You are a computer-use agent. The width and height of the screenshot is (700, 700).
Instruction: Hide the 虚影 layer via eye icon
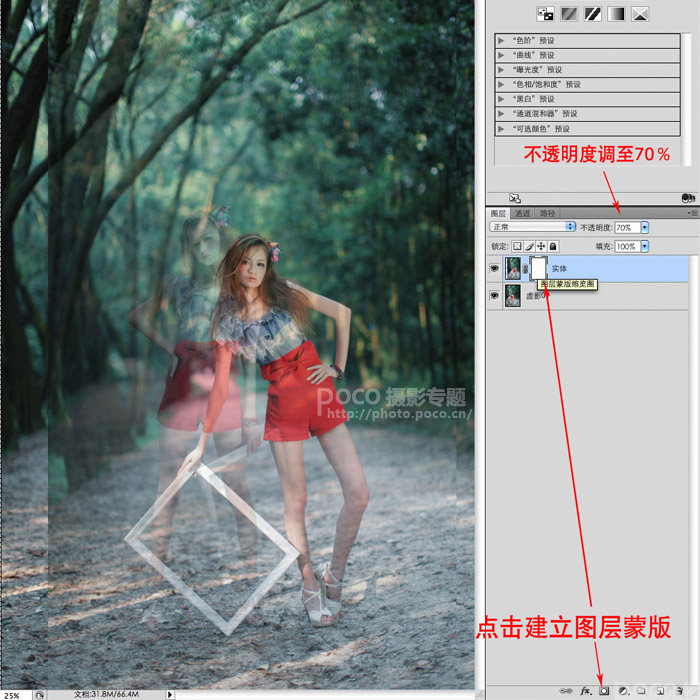tap(494, 295)
